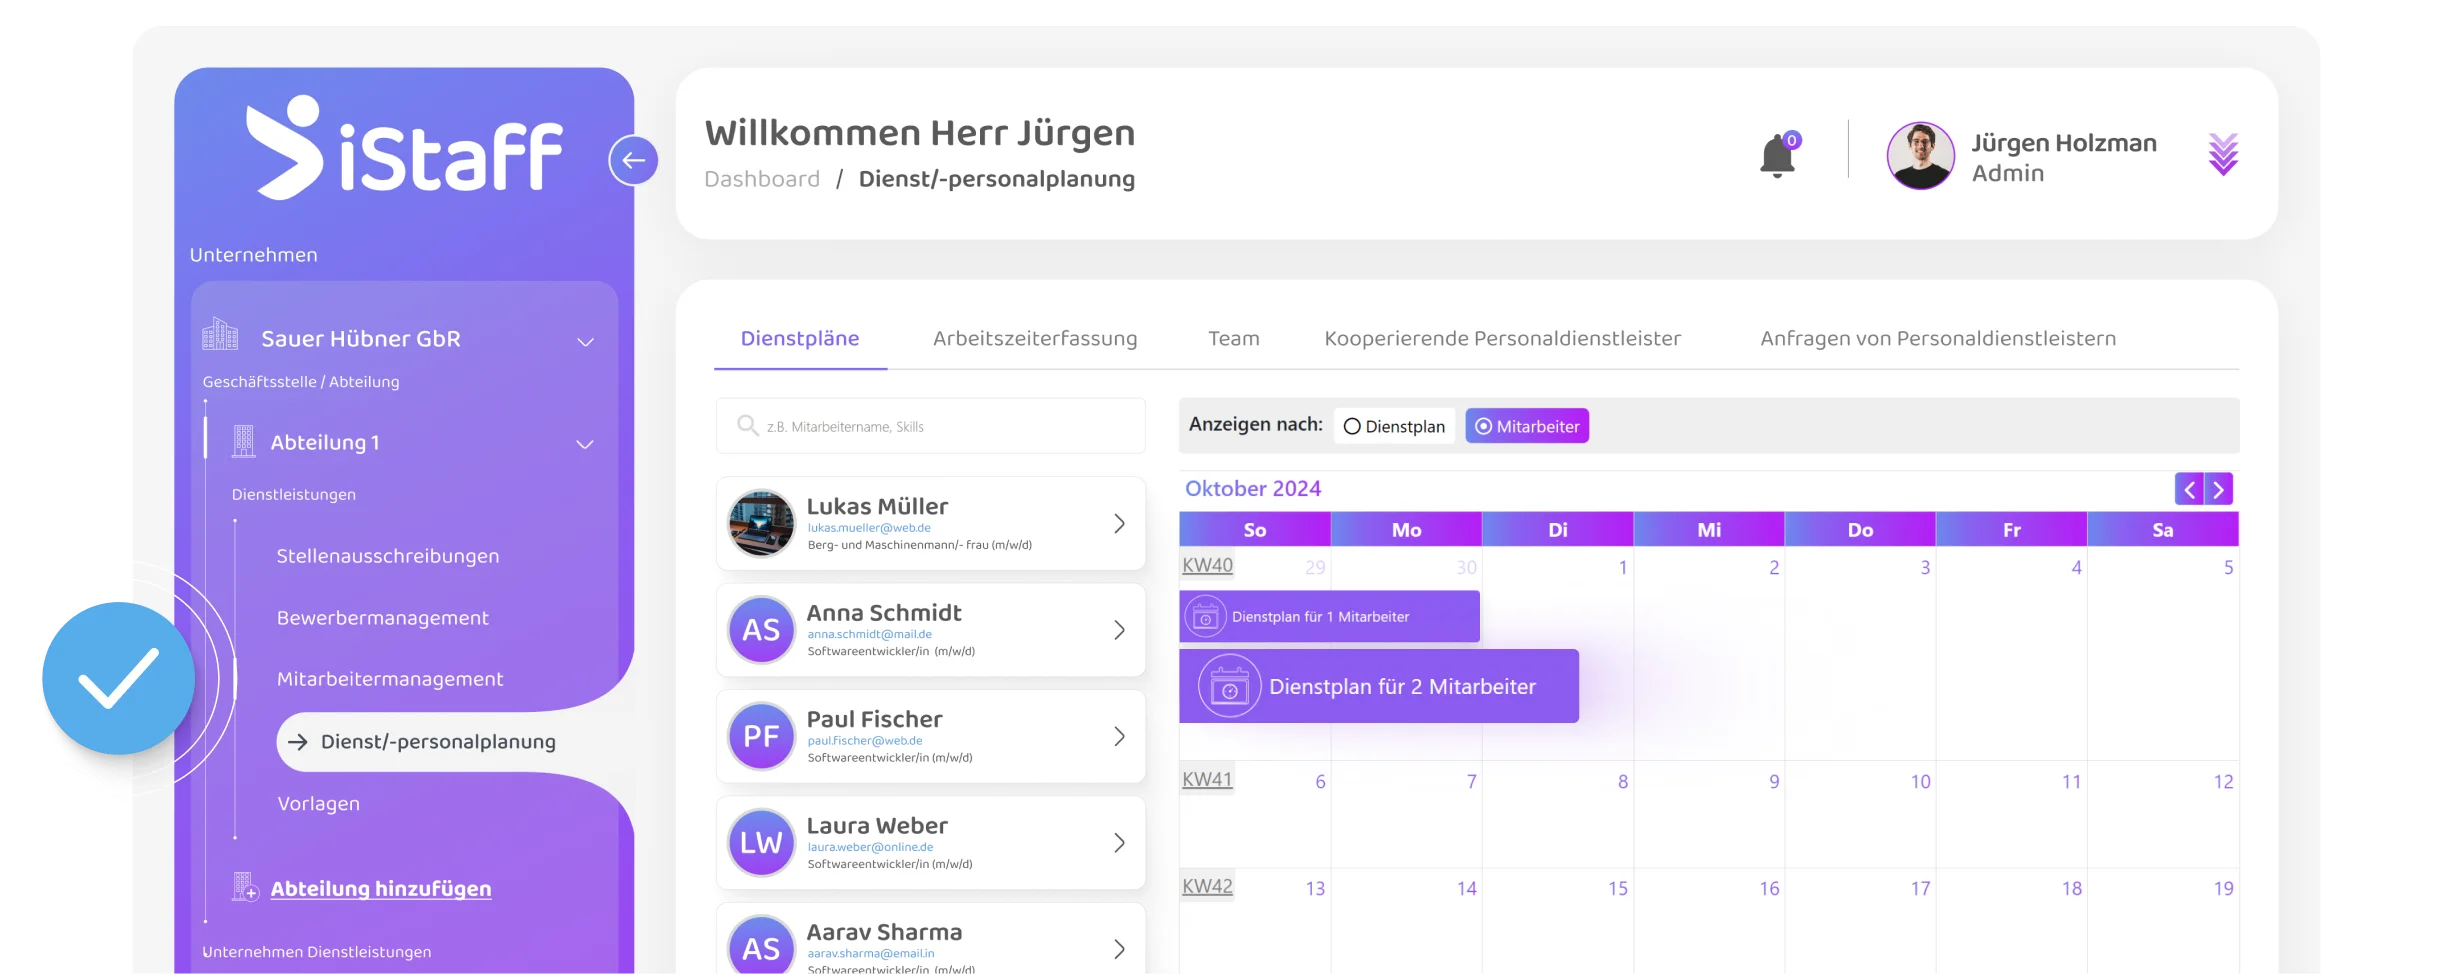Expand Lukas Müller chevron arrow
This screenshot has width=2453, height=974.
coord(1119,523)
